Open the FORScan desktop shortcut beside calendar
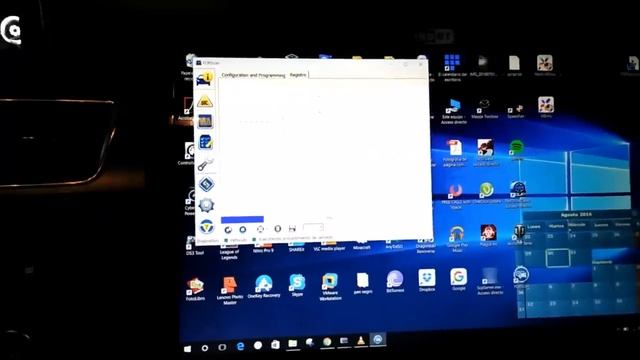This screenshot has height=360, width=640. 521,277
